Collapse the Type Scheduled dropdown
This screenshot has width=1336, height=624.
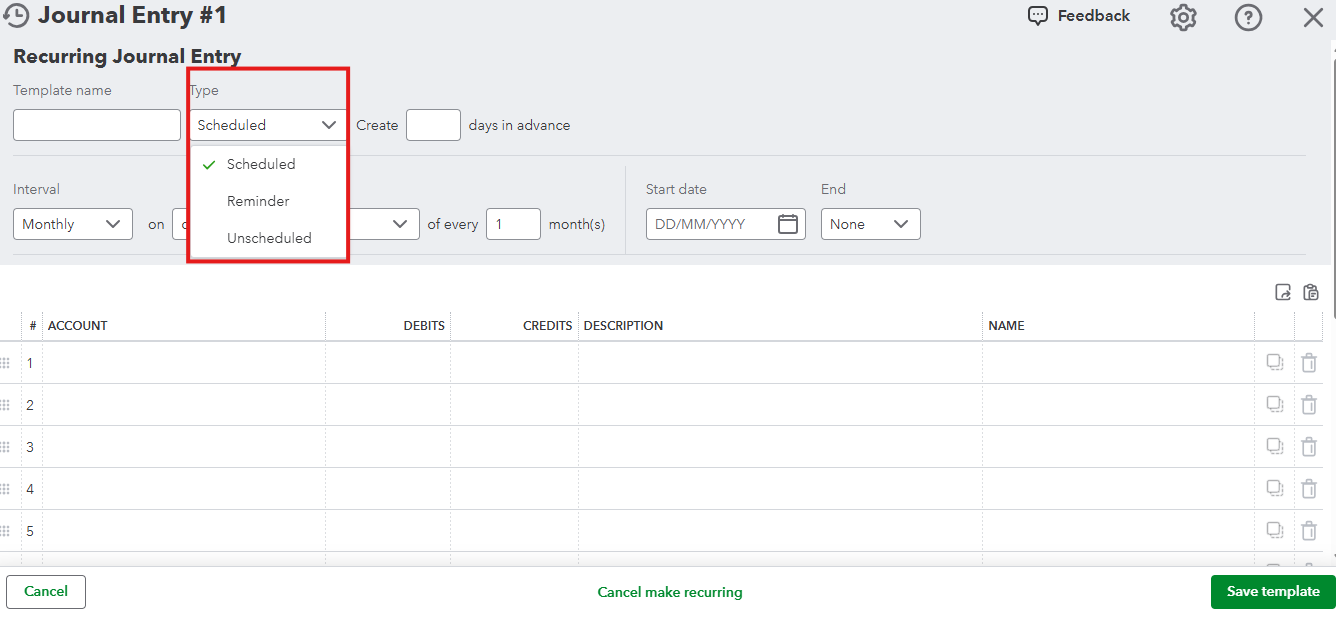267,125
